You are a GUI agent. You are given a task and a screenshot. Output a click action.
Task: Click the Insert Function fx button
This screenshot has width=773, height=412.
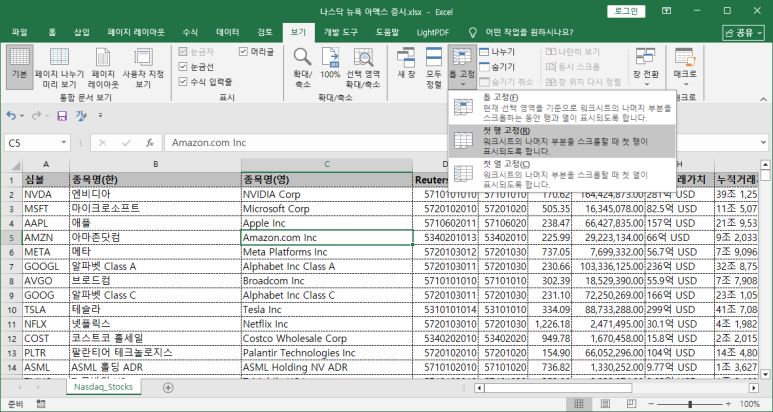pyautogui.click(x=150, y=143)
